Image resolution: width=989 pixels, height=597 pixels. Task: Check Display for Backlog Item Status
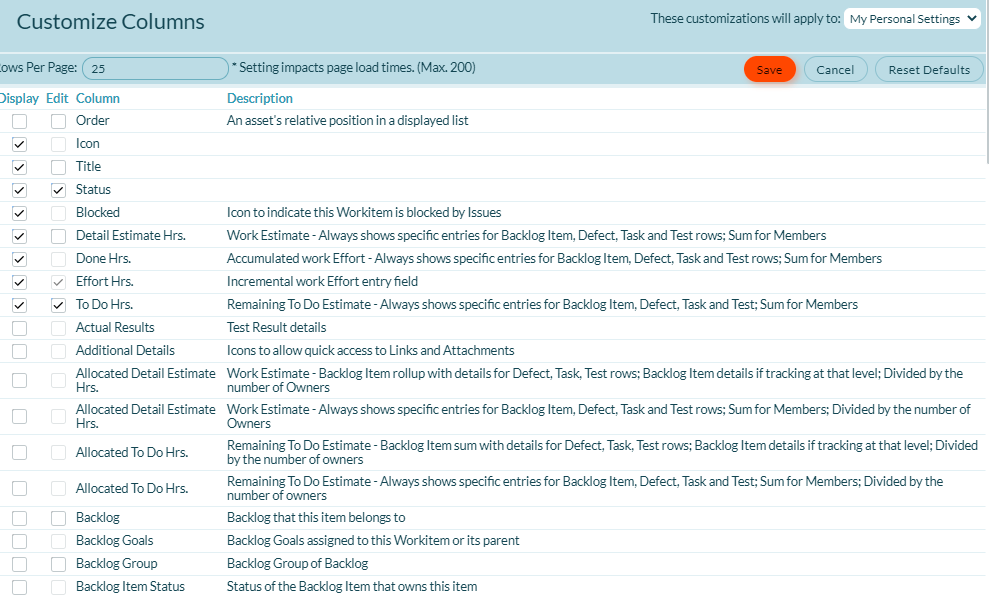(20, 587)
